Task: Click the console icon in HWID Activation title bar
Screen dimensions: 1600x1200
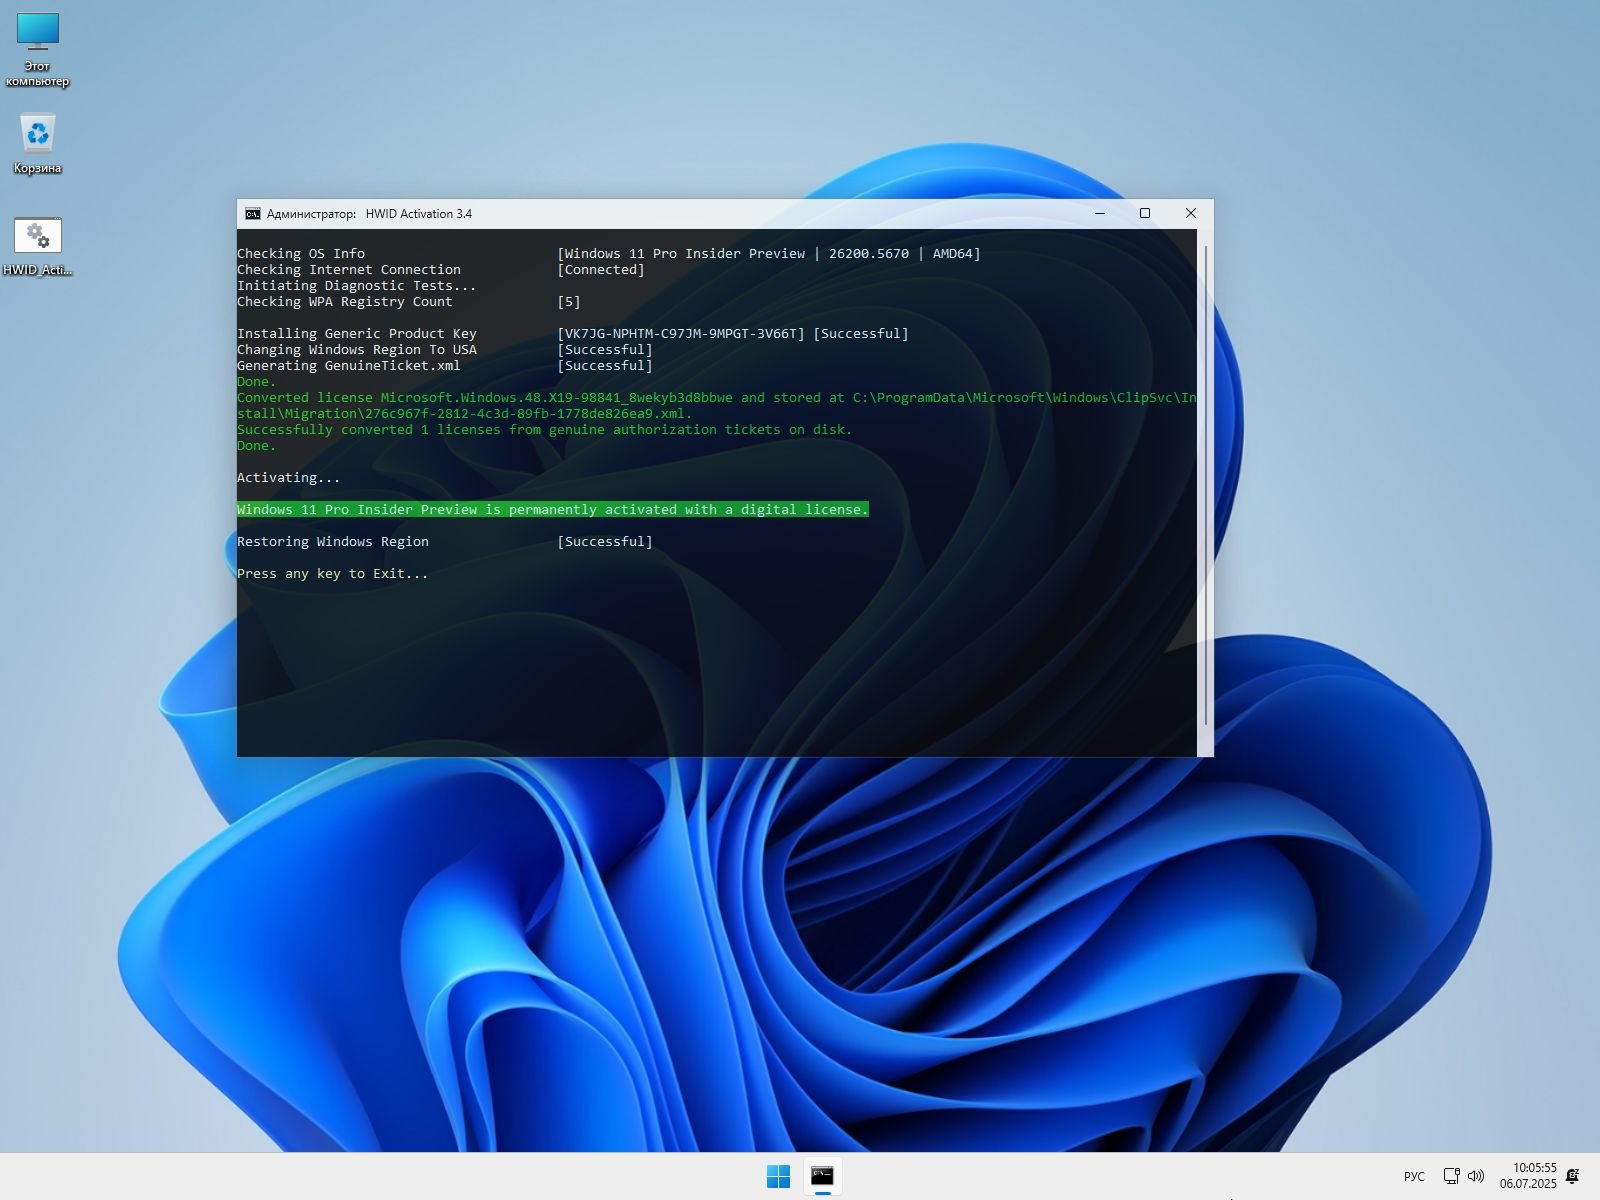Action: tap(253, 214)
